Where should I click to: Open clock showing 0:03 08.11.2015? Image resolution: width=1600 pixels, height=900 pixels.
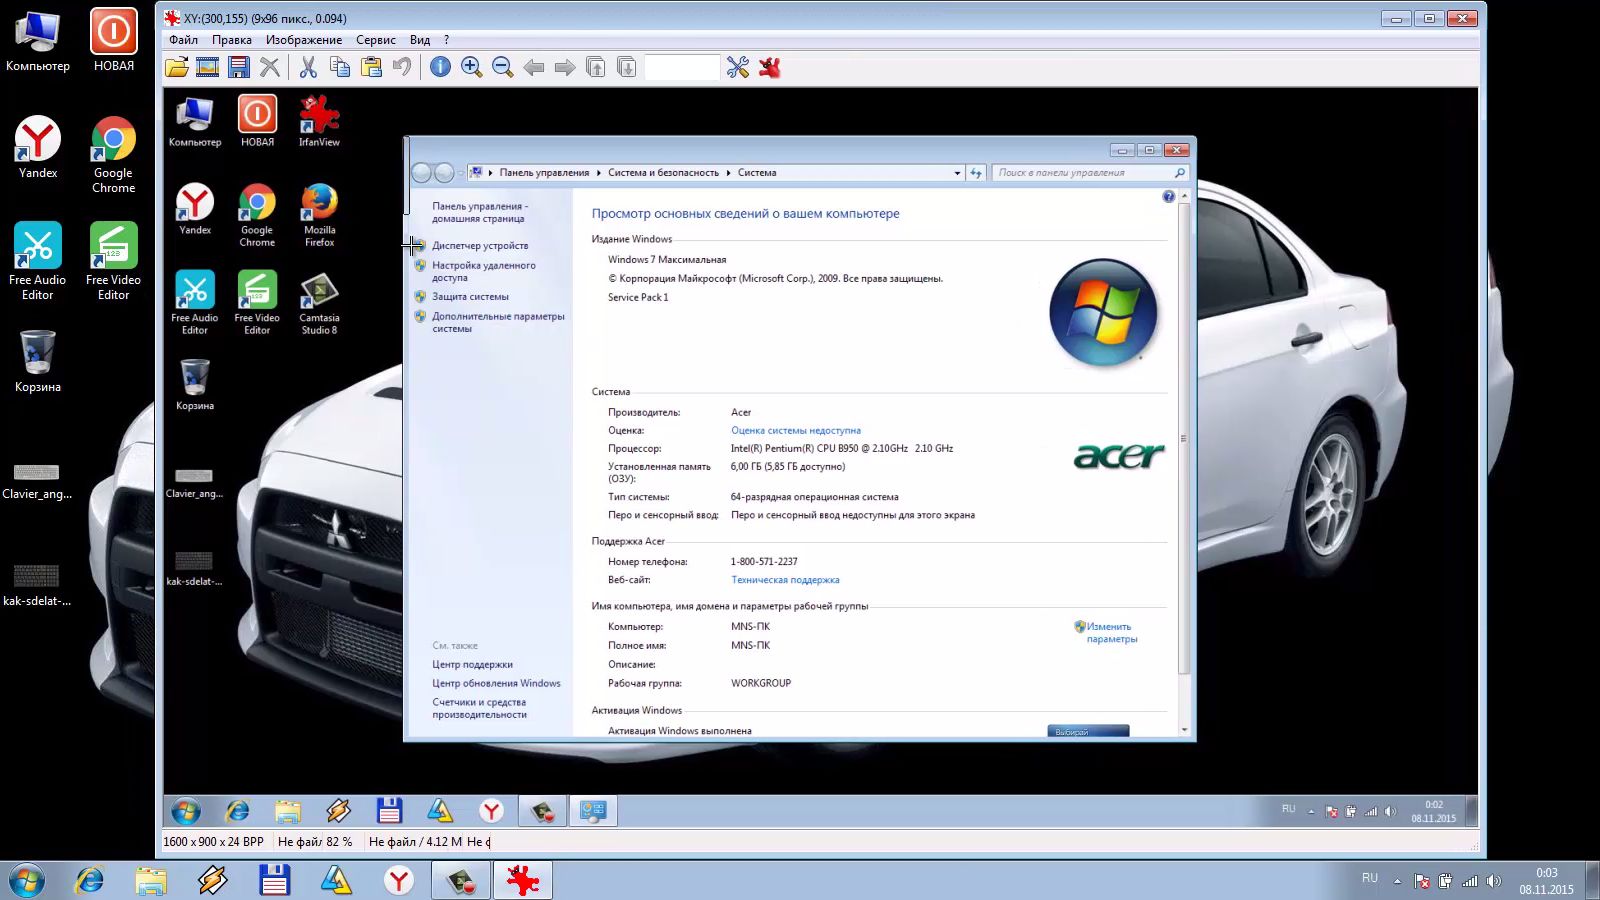click(x=1546, y=881)
